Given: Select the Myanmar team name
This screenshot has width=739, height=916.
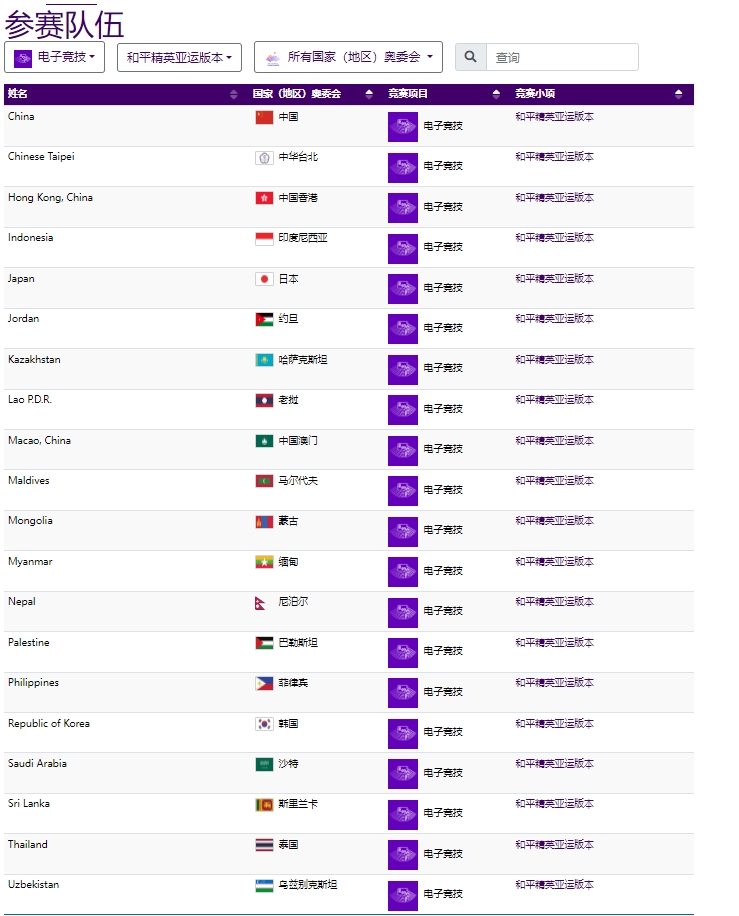Looking at the screenshot, I should [x=30, y=561].
